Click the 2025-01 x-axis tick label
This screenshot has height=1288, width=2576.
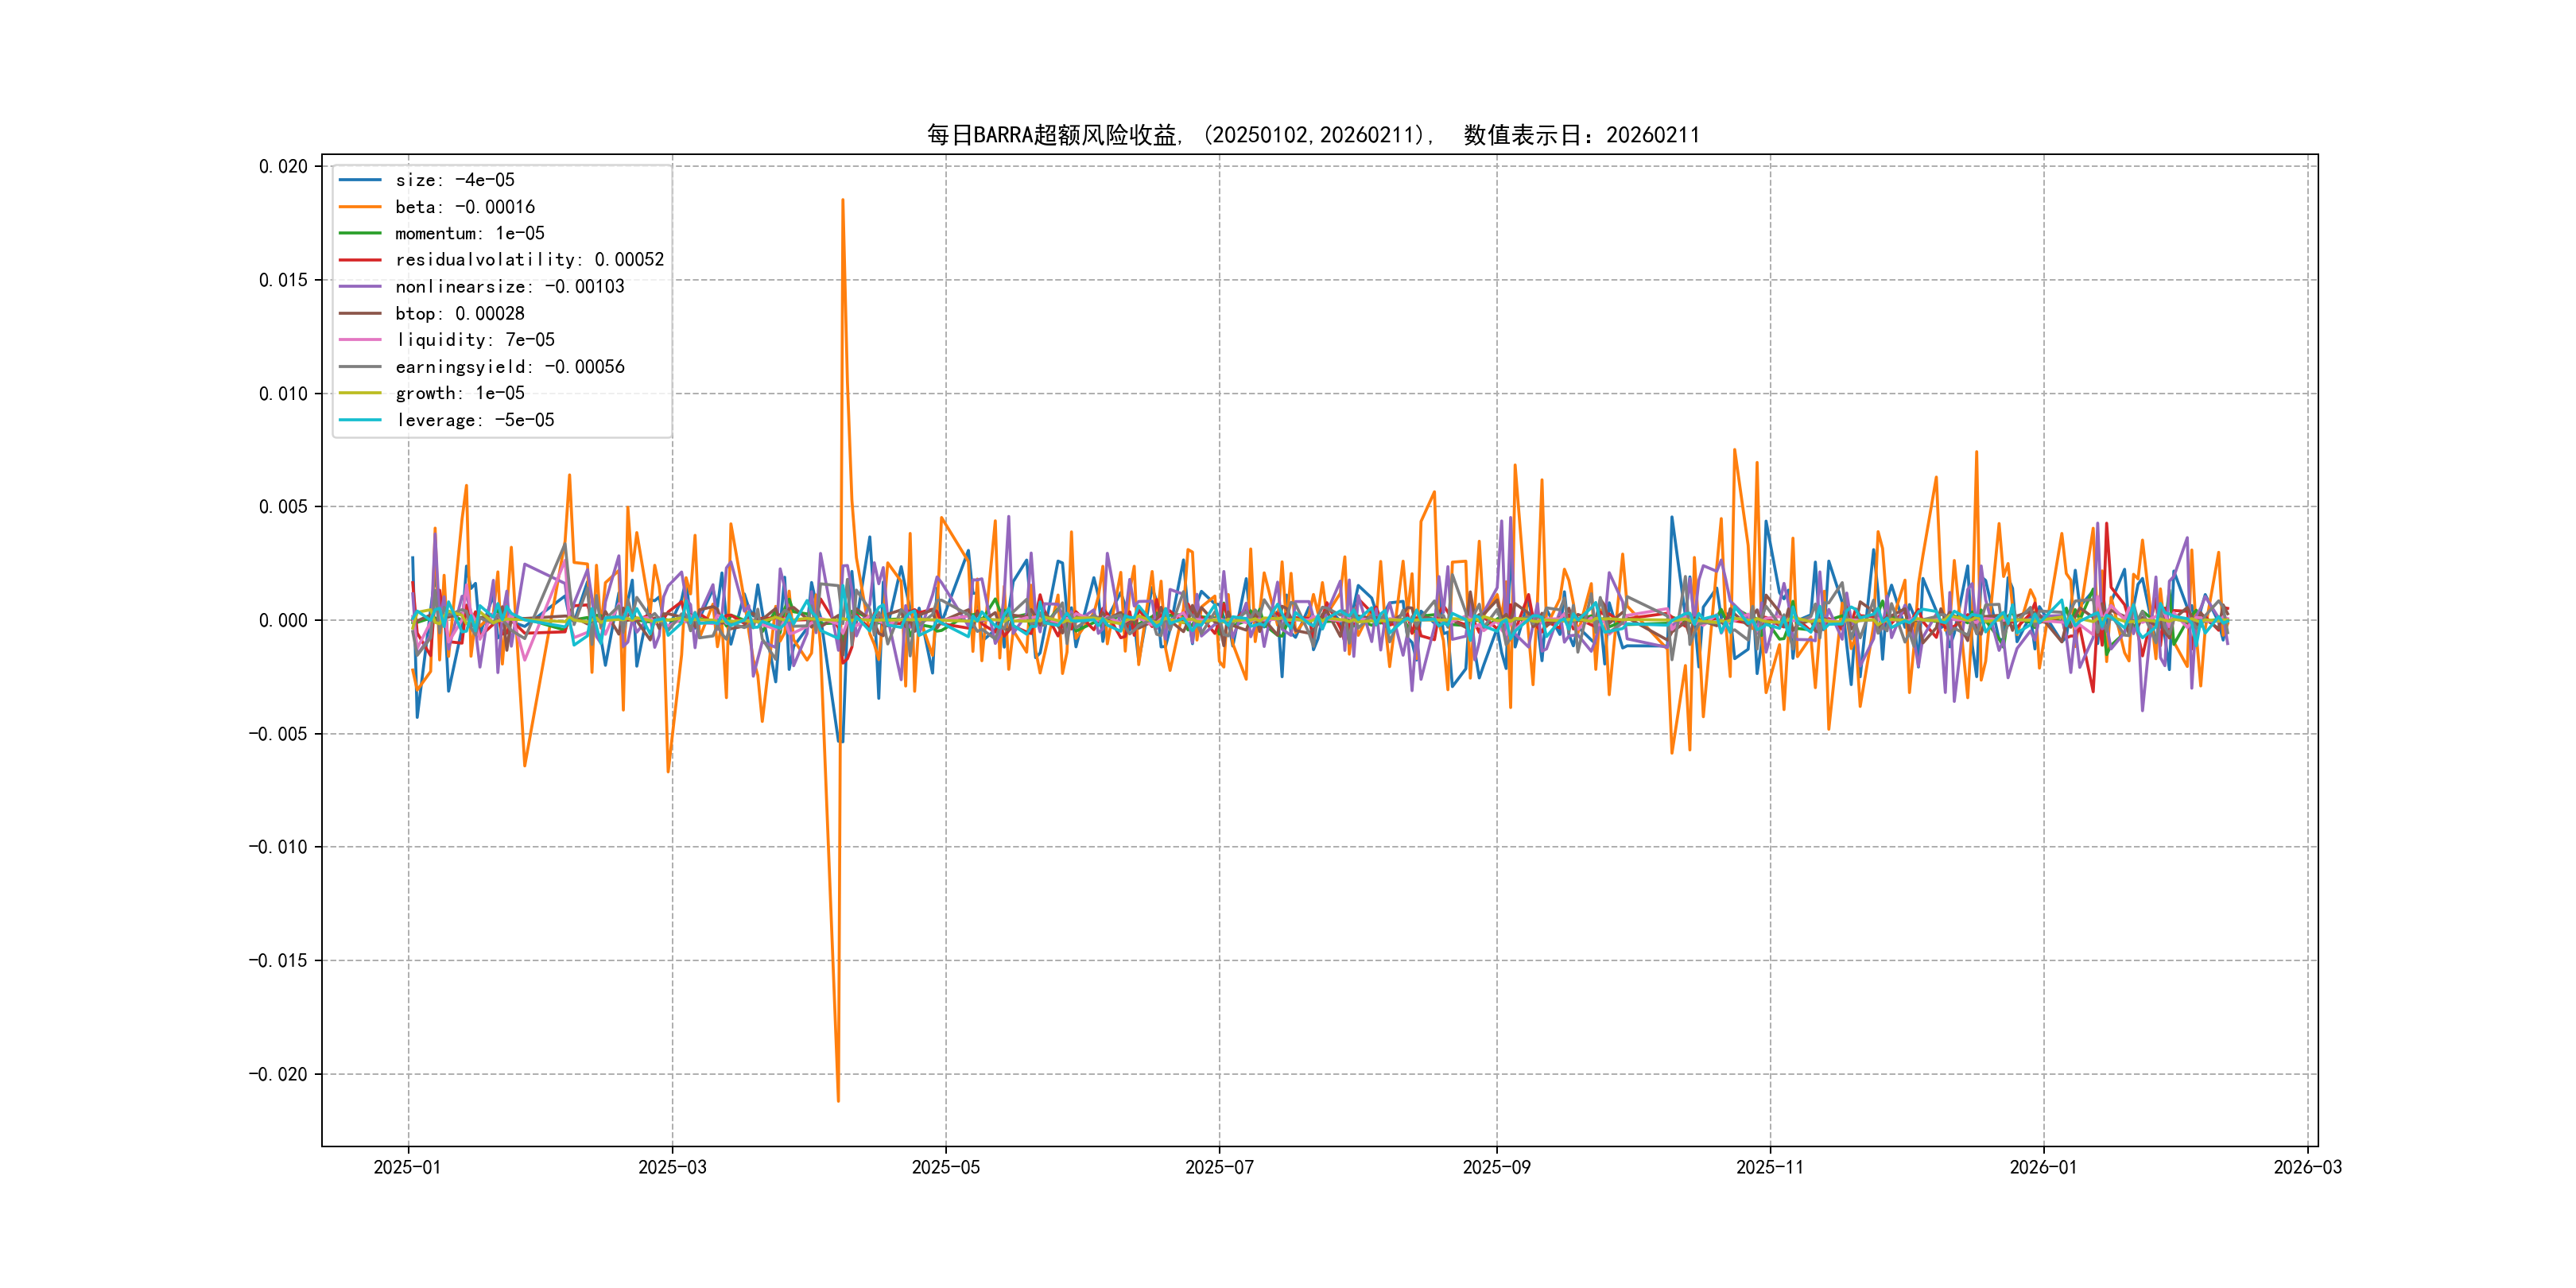[407, 1167]
